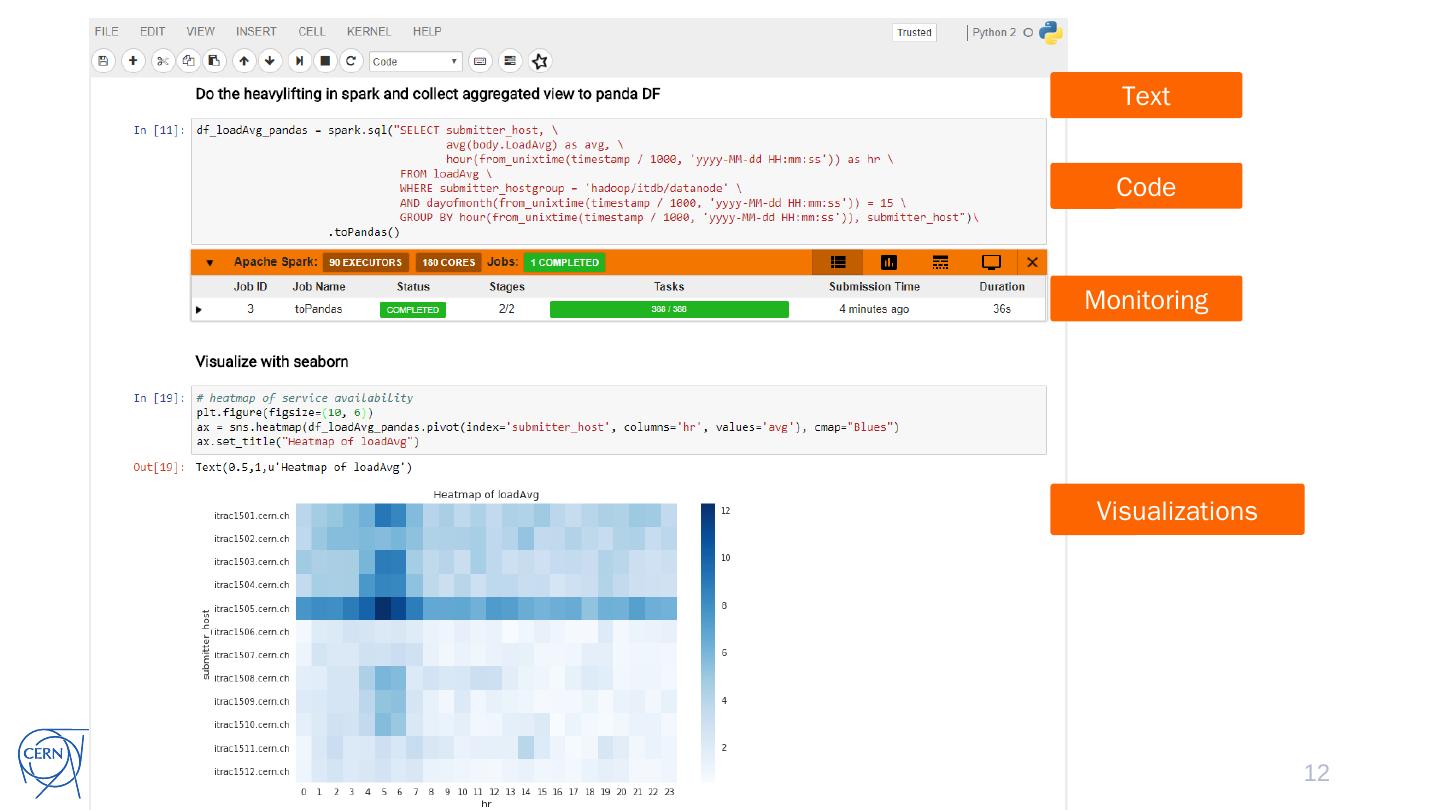
Task: Click the toPandas job name cell
Action: (x=318, y=310)
